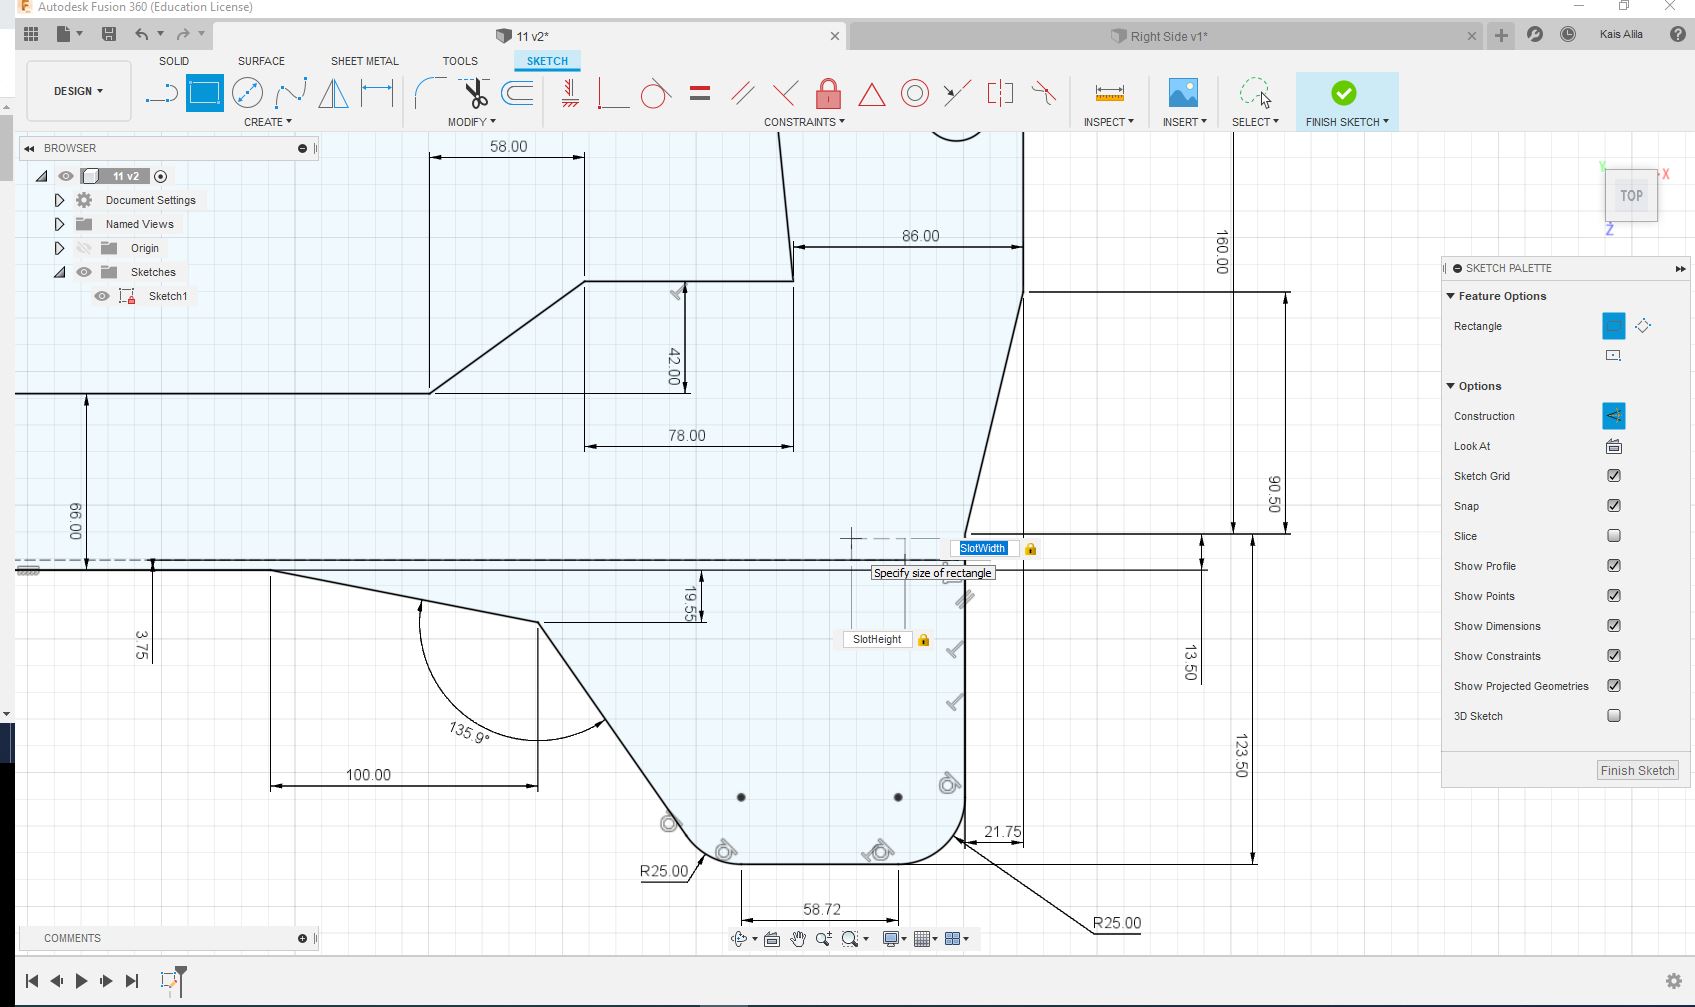Switch to the SOLID tab
1695x1007 pixels.
174,61
